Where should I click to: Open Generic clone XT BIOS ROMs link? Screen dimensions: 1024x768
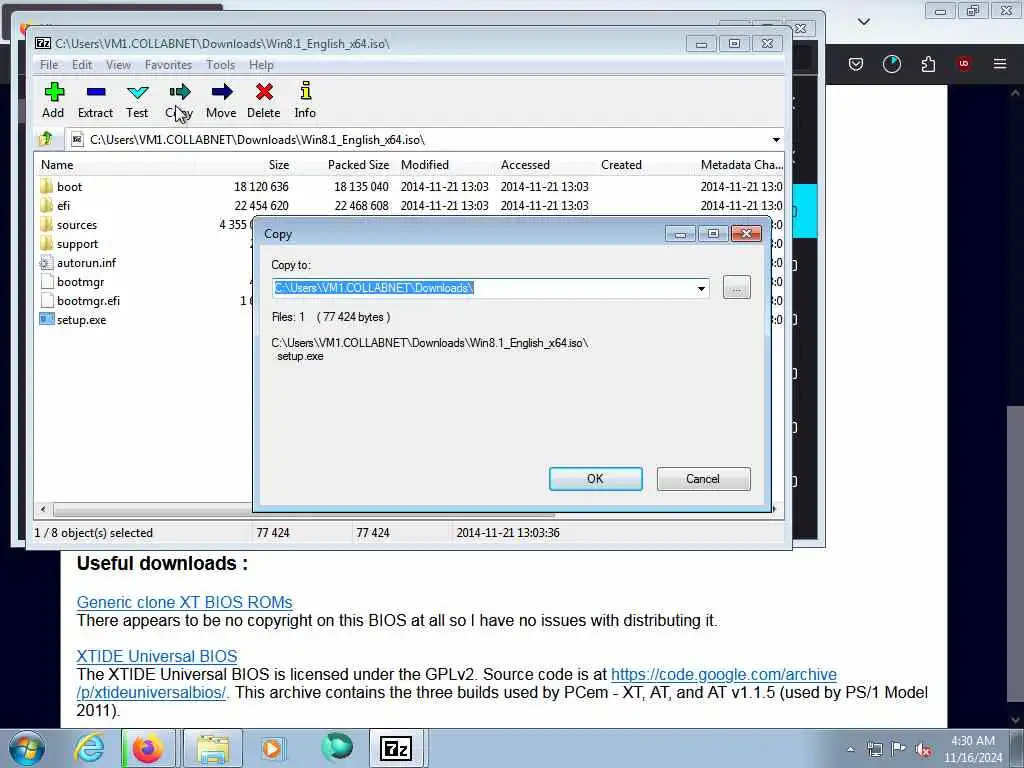pos(184,602)
